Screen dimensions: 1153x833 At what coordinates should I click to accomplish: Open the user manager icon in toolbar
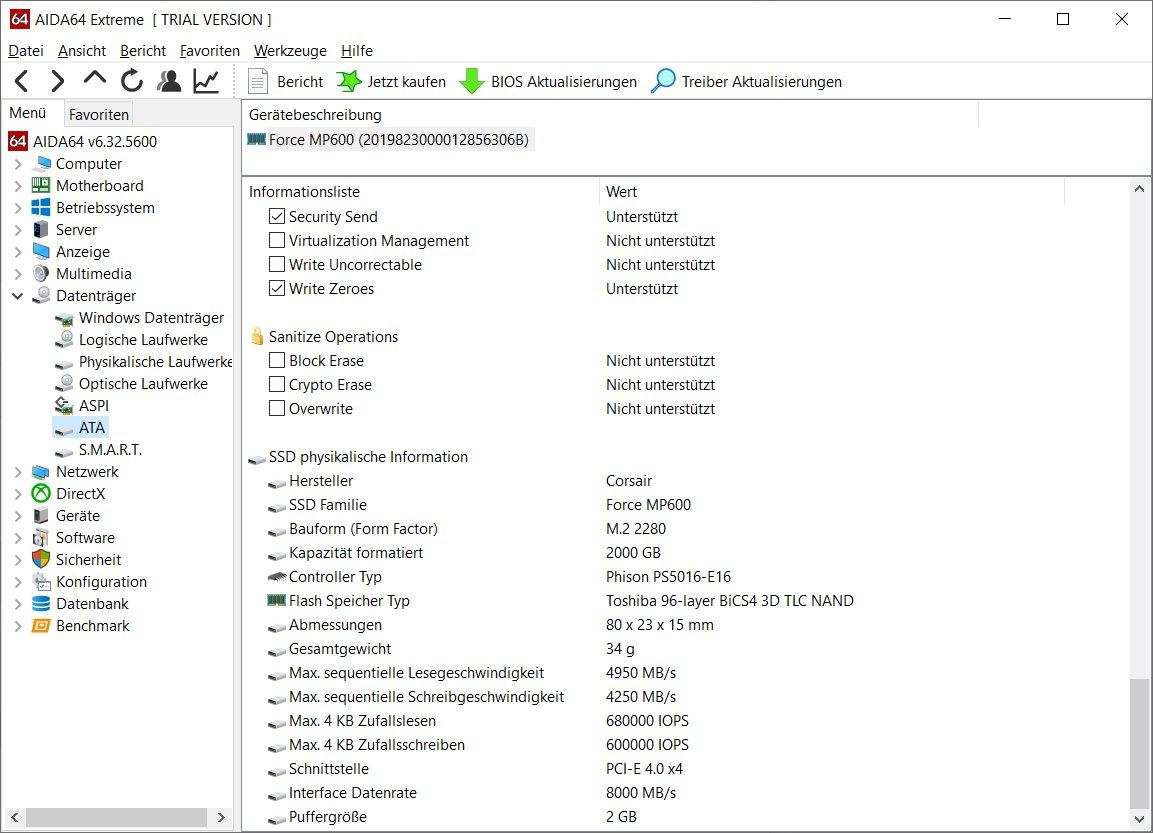(169, 82)
